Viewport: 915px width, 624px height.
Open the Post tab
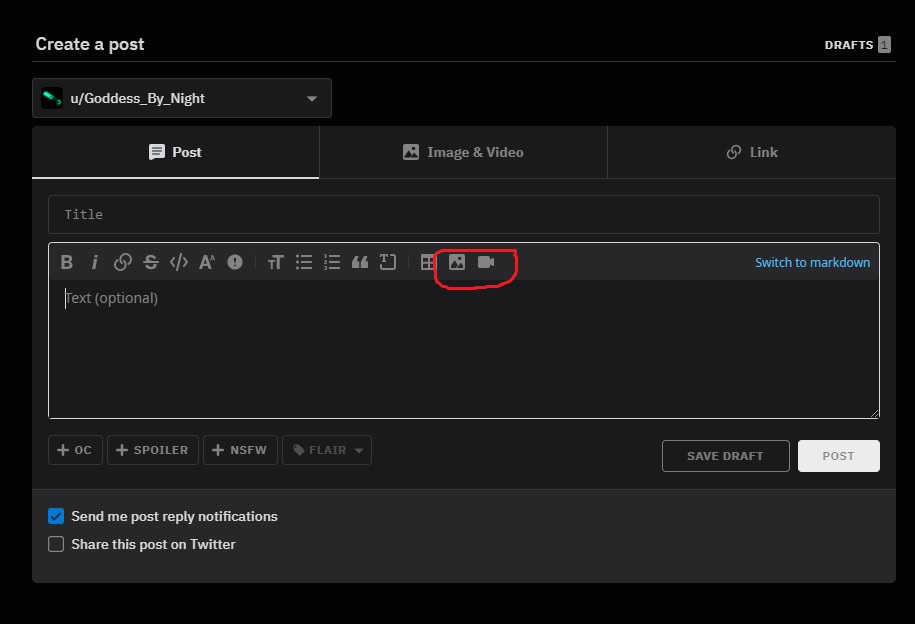click(176, 152)
